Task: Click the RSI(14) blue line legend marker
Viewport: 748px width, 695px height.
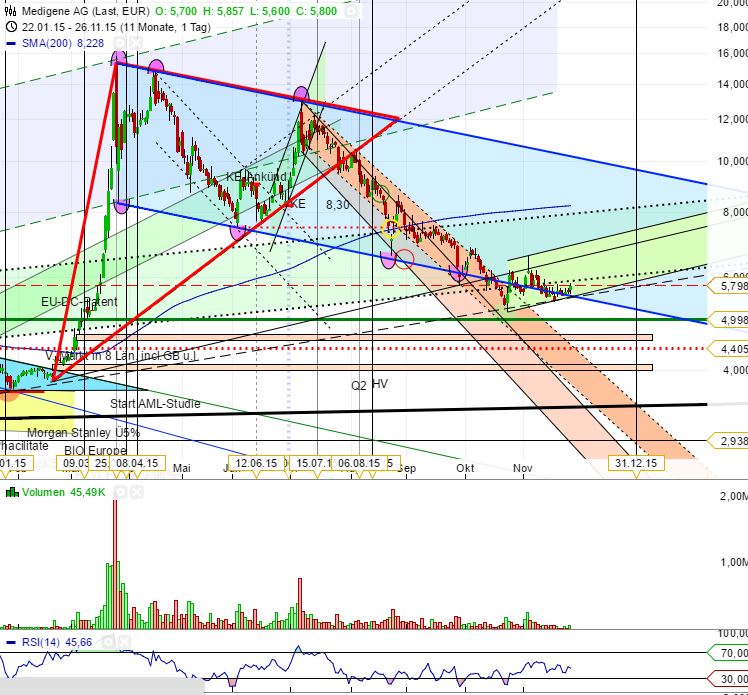Action: pos(10,643)
